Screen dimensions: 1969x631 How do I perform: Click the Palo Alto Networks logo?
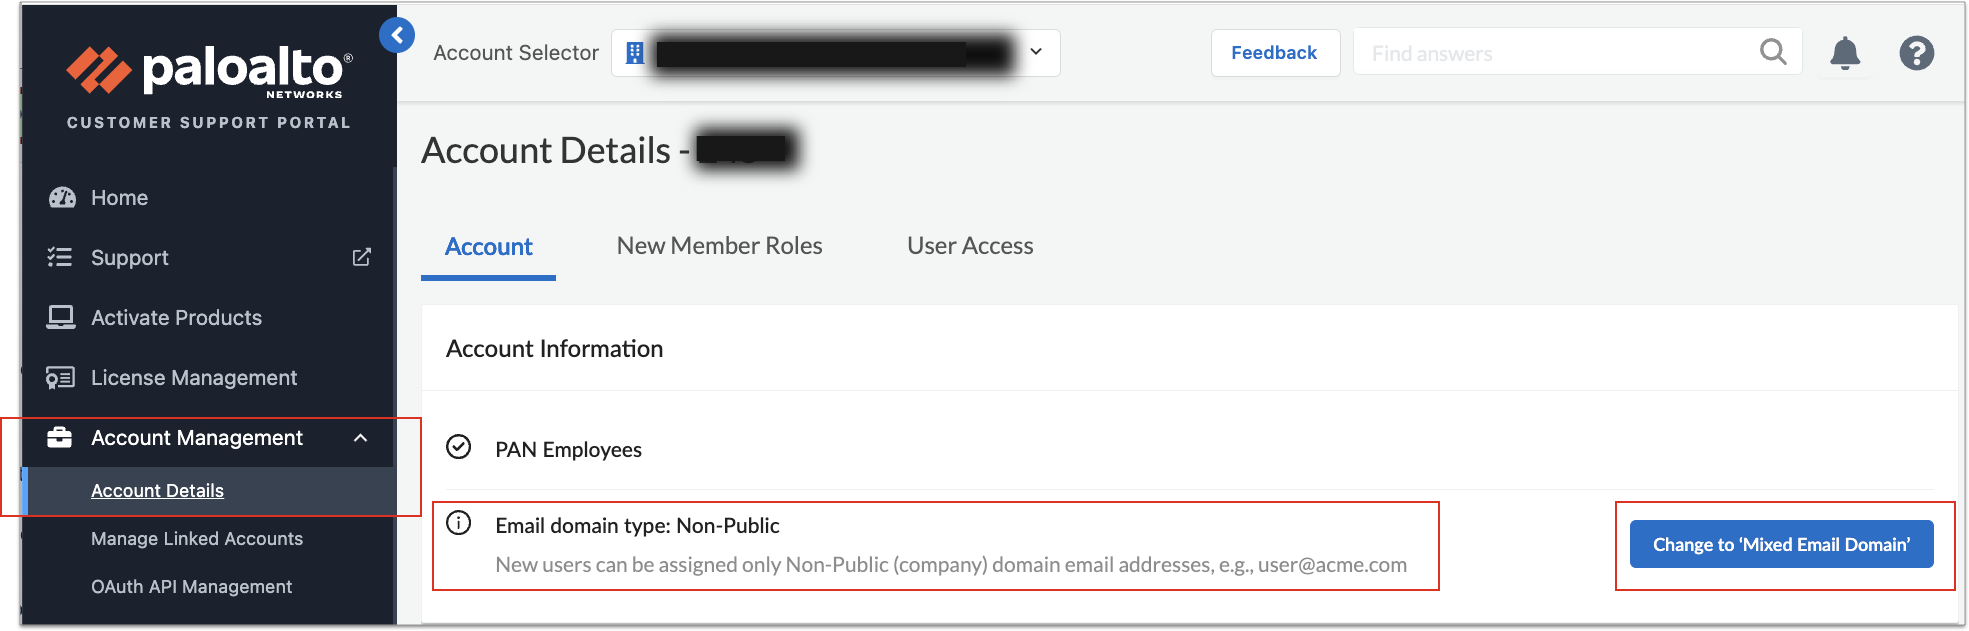click(x=209, y=71)
